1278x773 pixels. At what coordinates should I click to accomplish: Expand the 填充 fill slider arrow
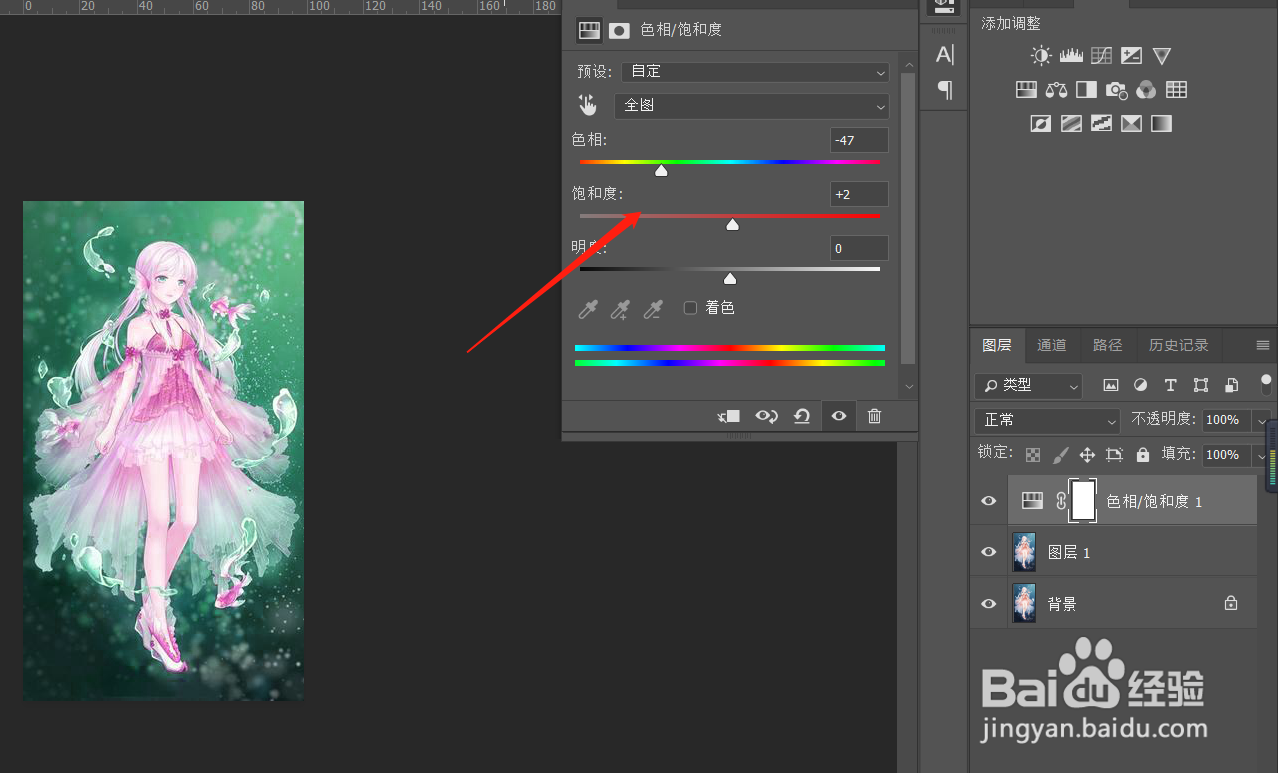[x=1261, y=455]
